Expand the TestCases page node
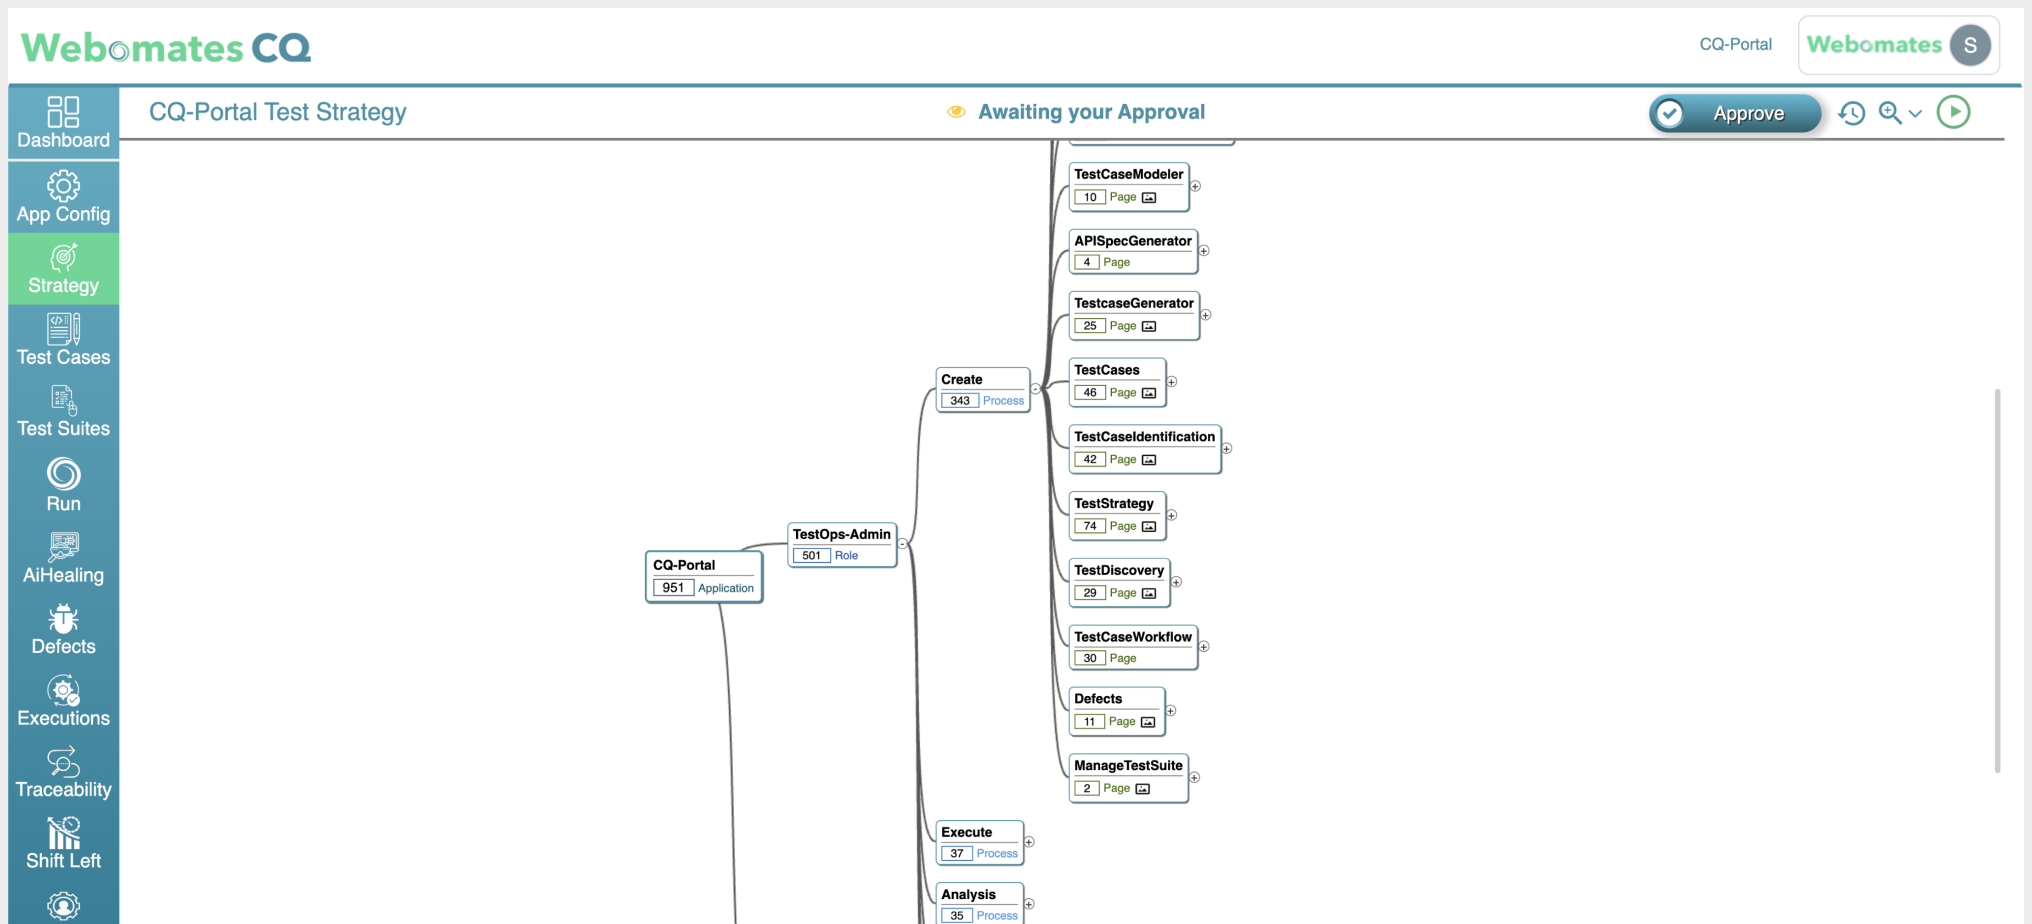2032x924 pixels. click(x=1172, y=382)
